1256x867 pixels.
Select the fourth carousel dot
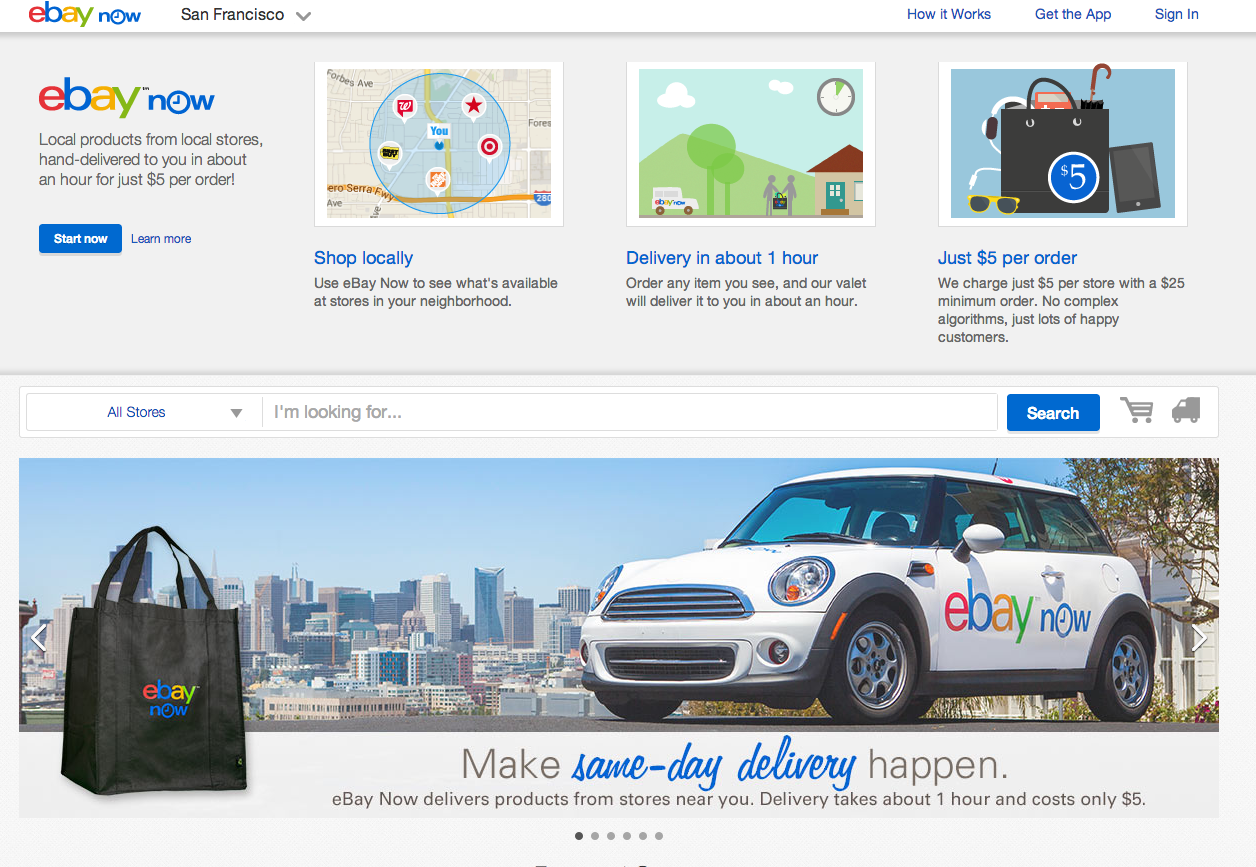point(627,836)
